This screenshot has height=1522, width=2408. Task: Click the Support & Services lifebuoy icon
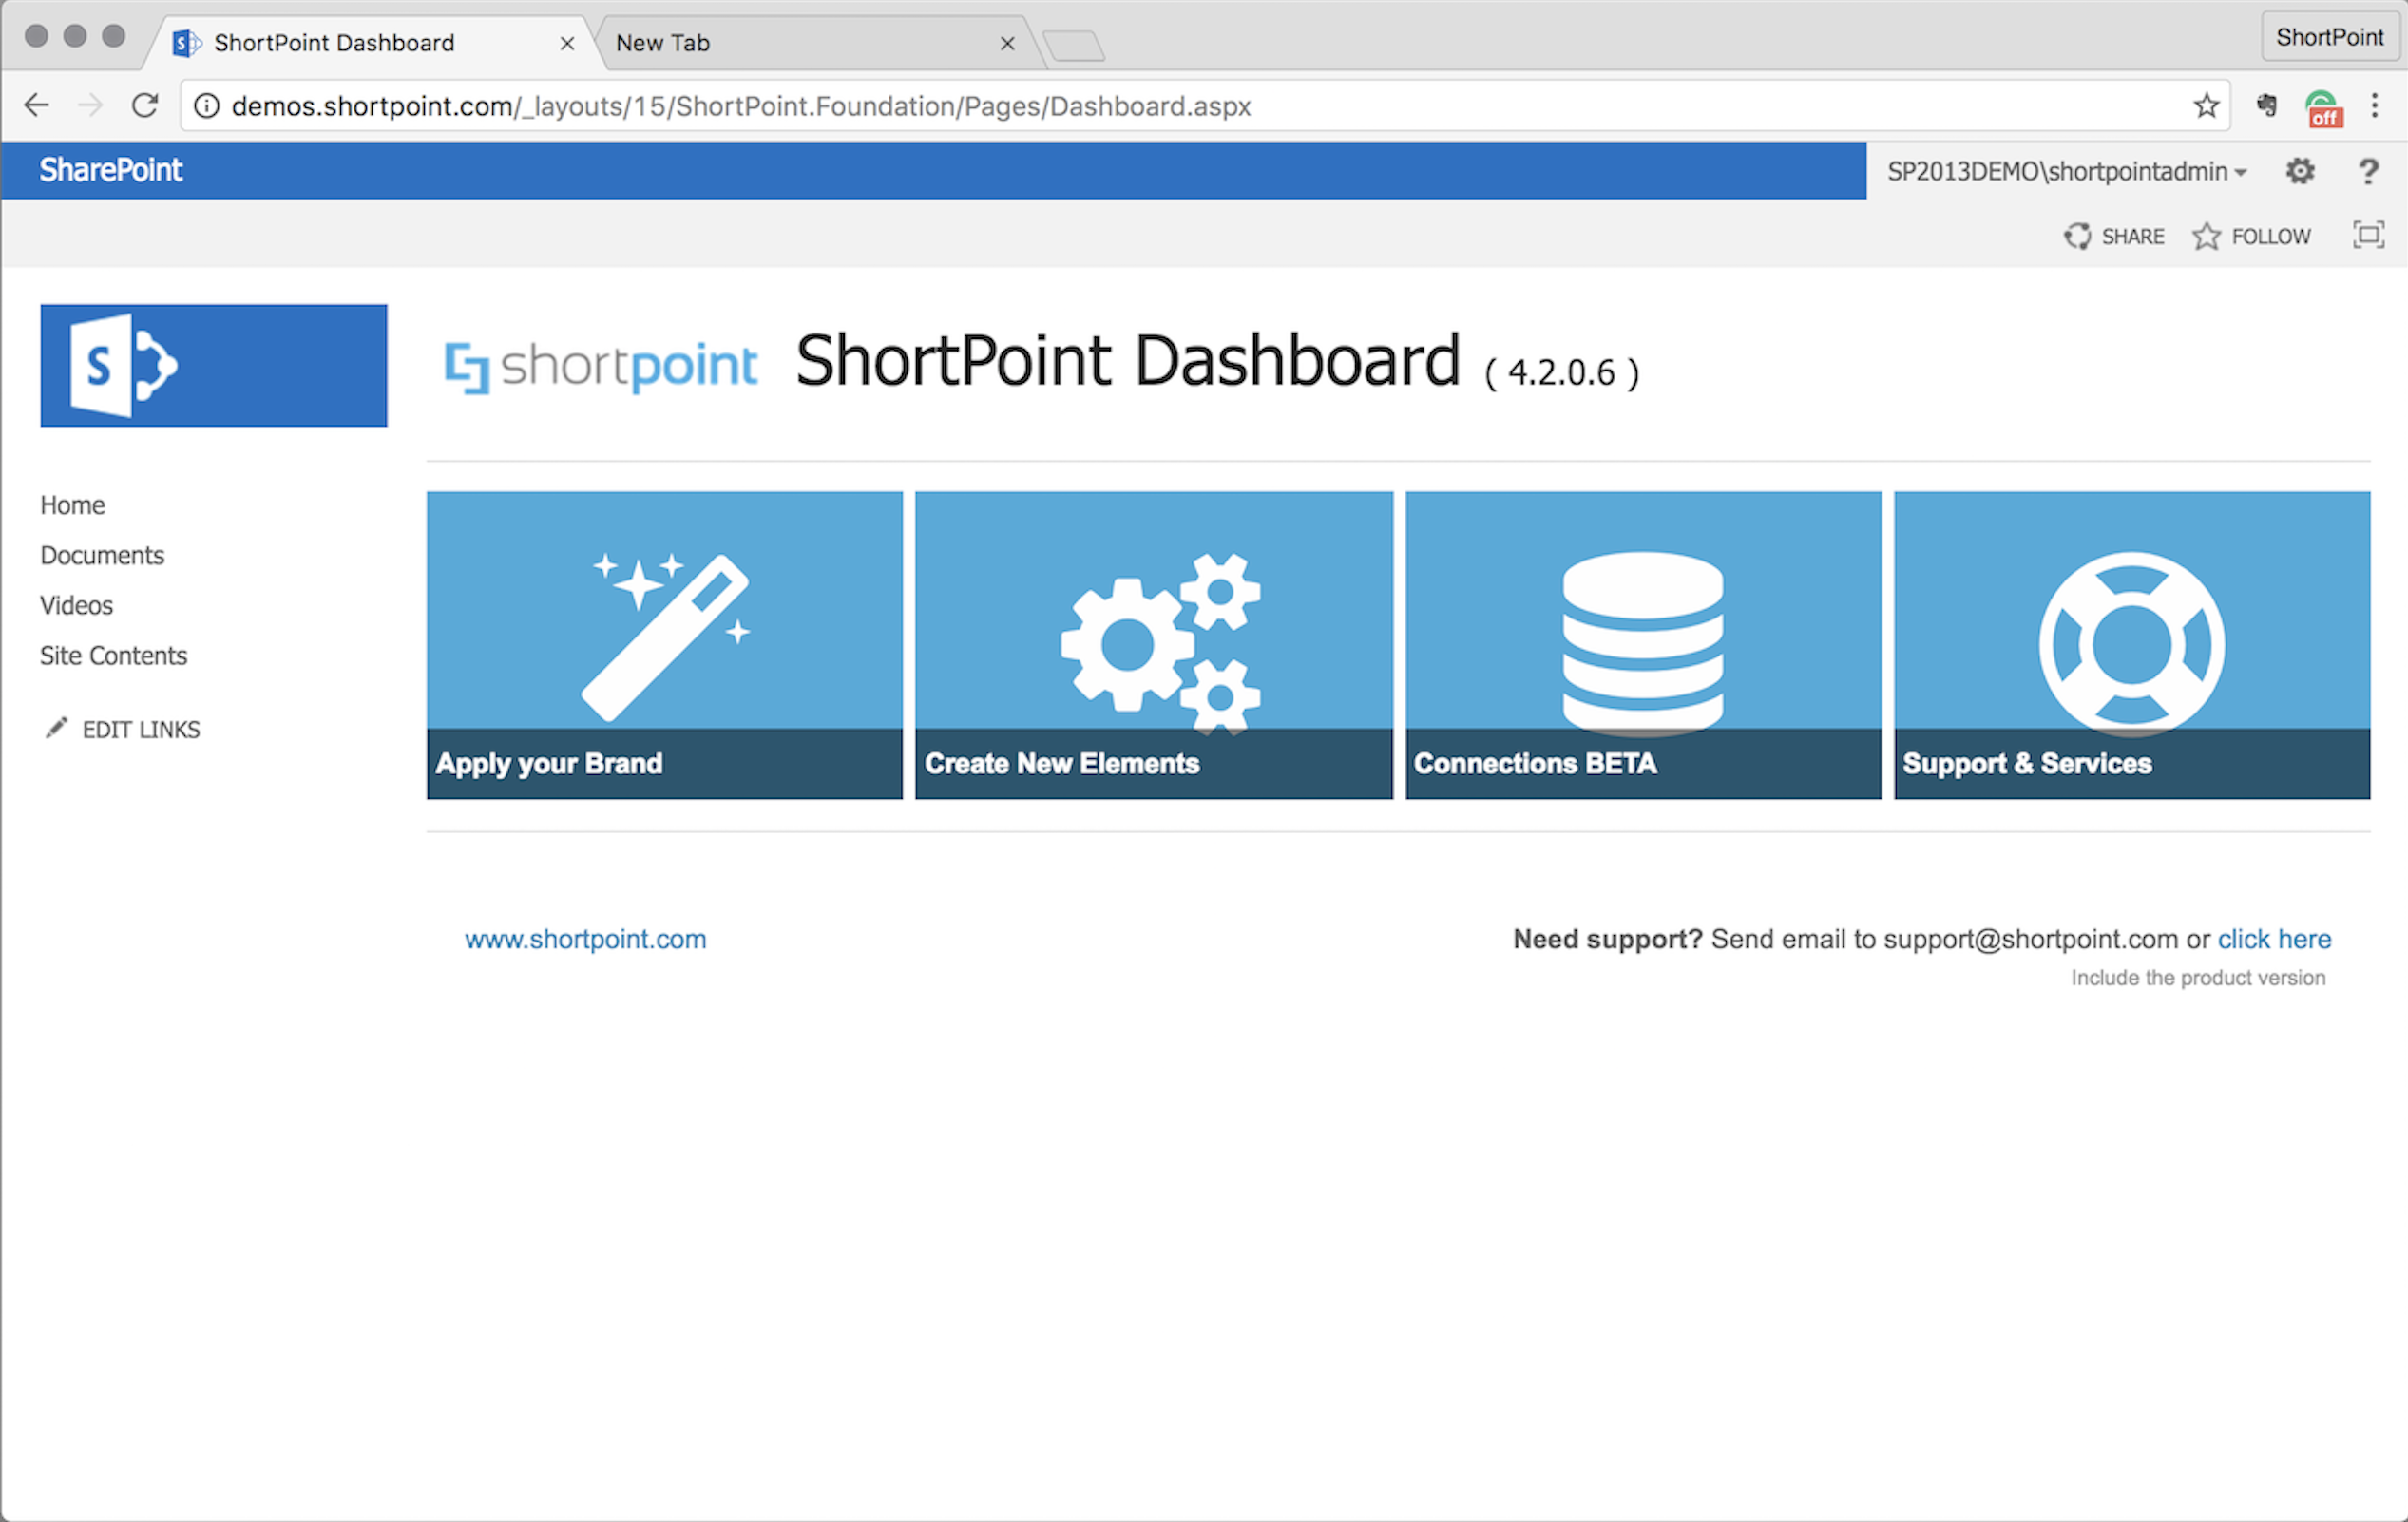2131,640
